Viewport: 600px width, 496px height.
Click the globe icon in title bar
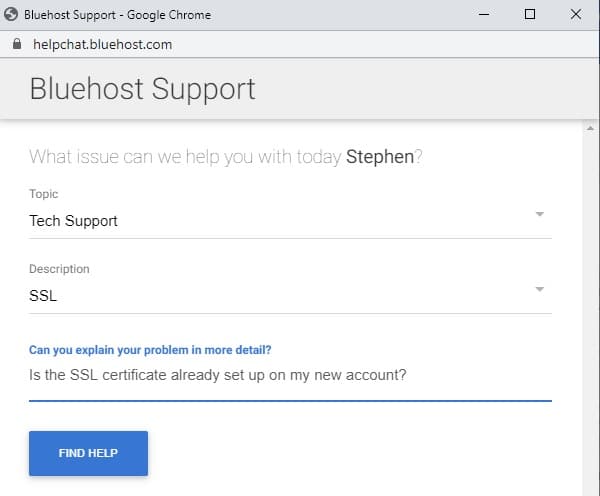click(11, 15)
